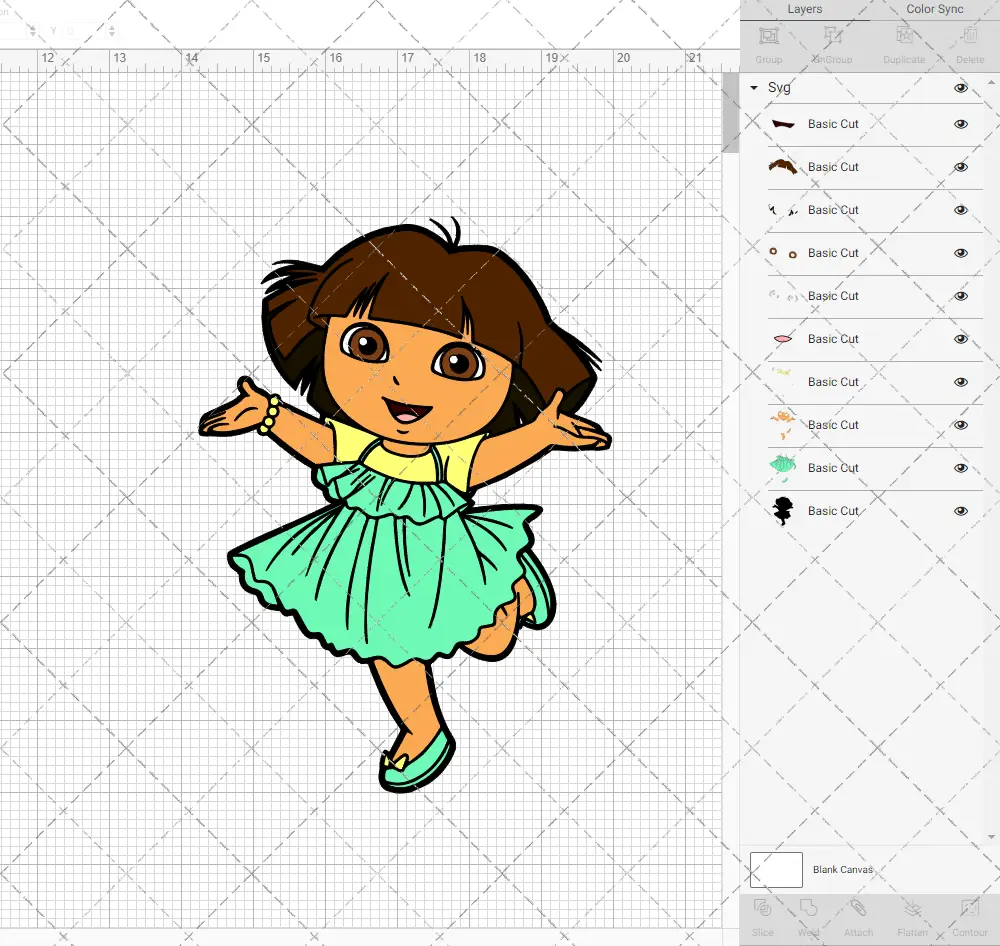Toggle visibility of the yellow pieces layer
1000x946 pixels.
click(960, 382)
